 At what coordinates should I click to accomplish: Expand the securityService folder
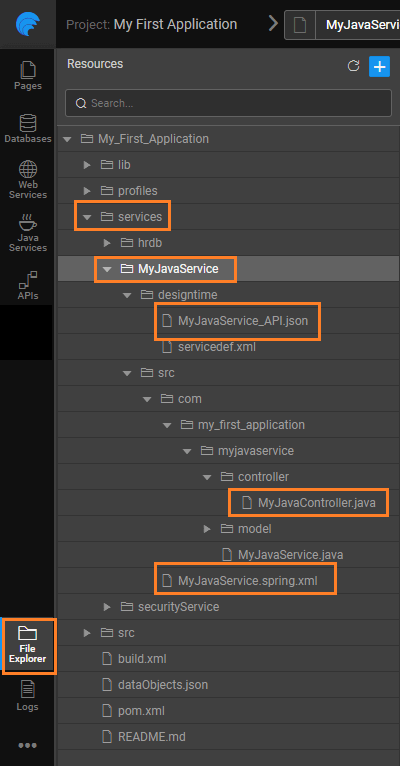(107, 607)
